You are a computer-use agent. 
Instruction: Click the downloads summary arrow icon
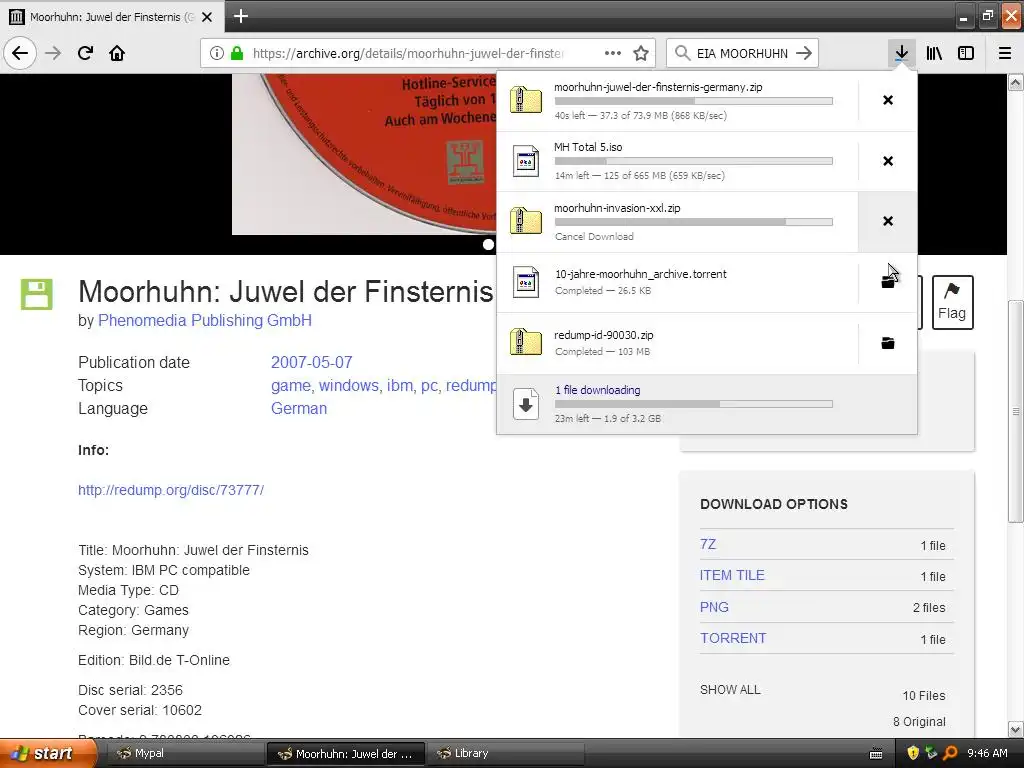coord(526,404)
